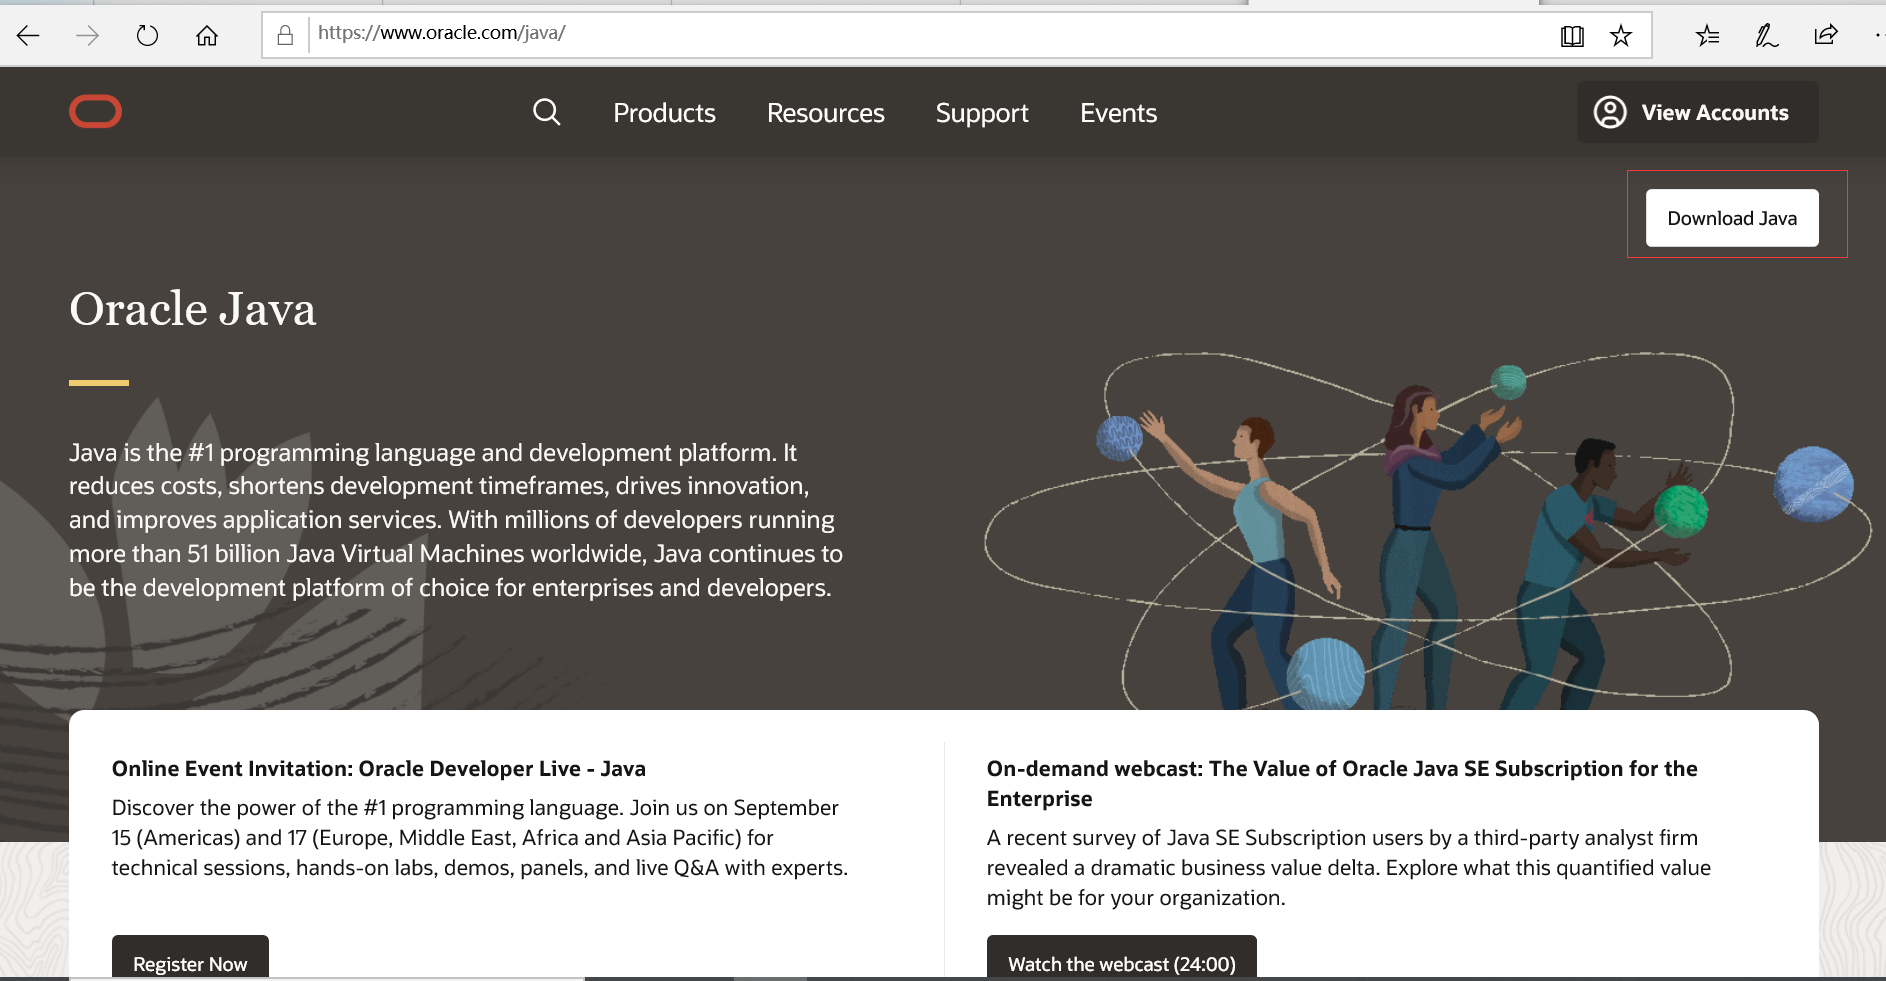1886x981 pixels.
Task: Click the padlock site security icon
Action: 285,35
